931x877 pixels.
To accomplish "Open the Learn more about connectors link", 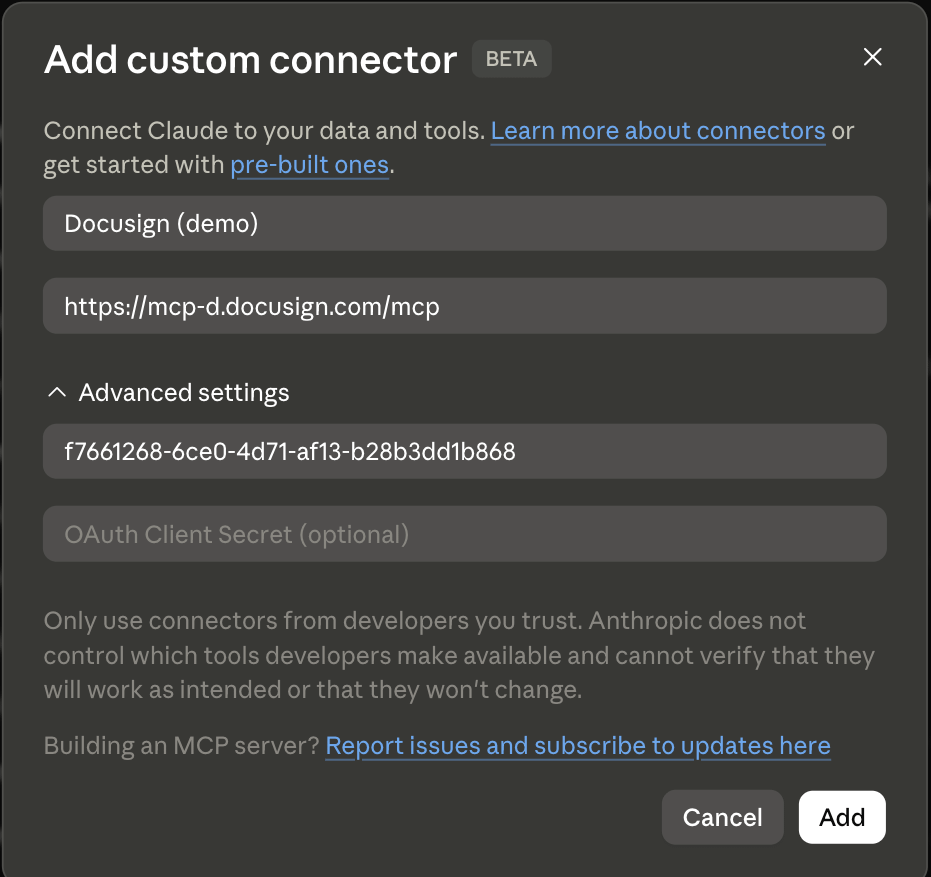I will 658,131.
